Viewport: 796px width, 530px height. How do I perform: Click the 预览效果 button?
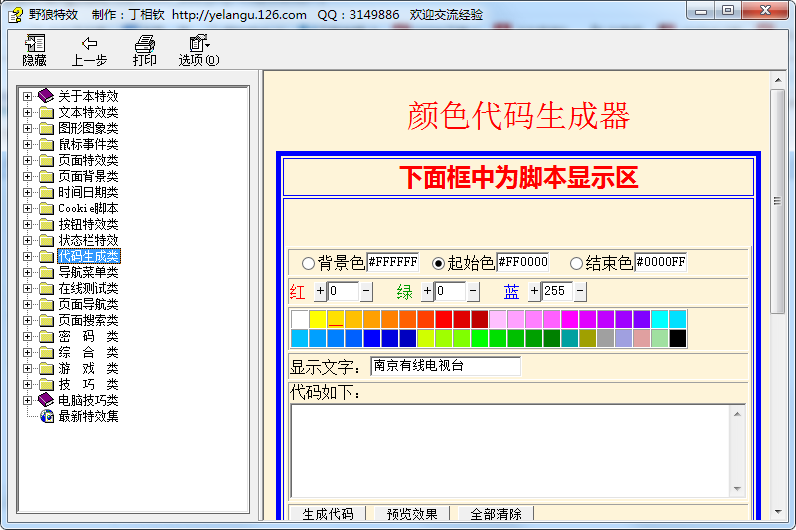tap(412, 514)
